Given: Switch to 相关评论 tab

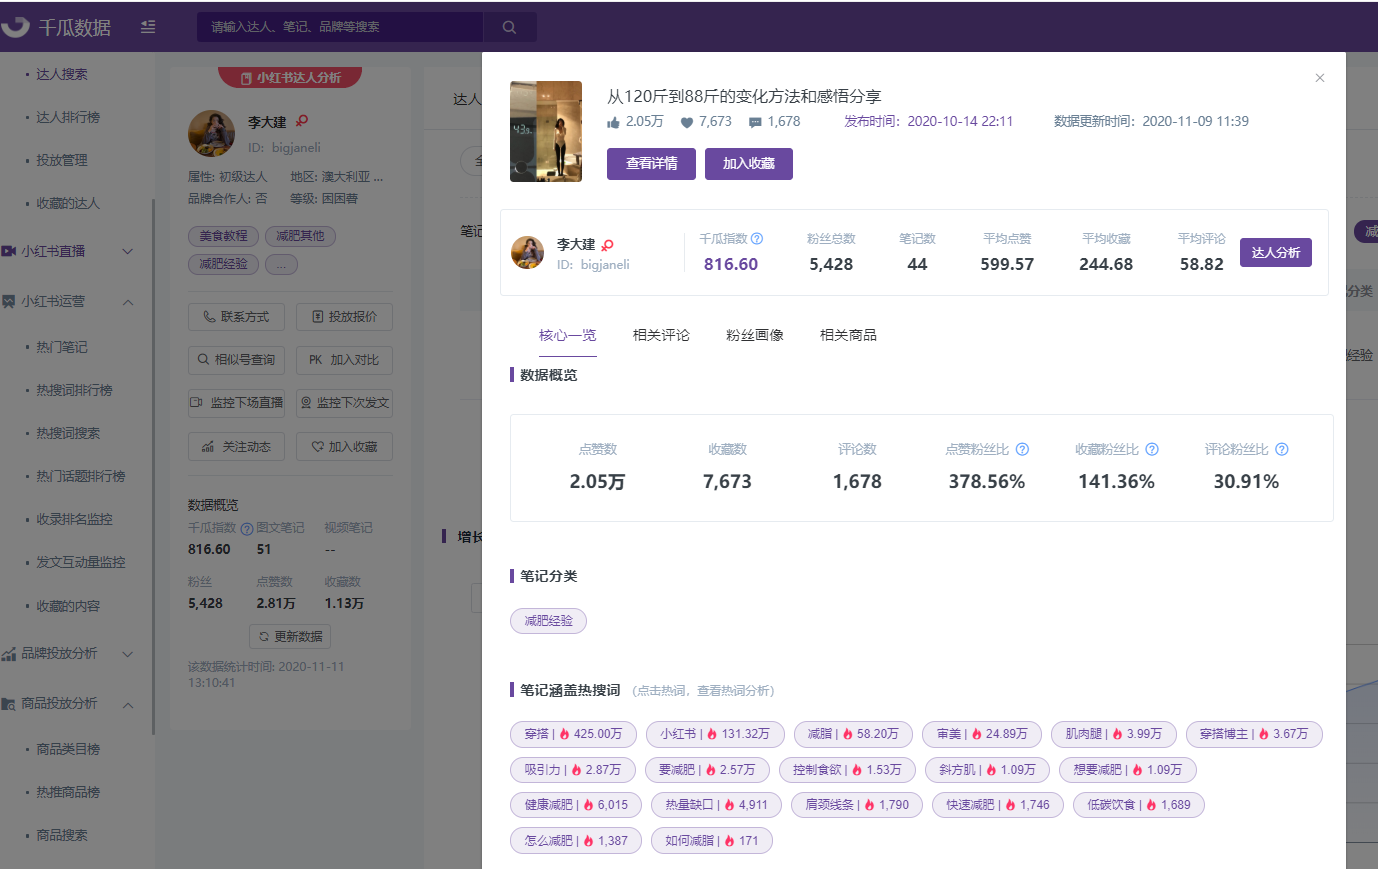Looking at the screenshot, I should tap(661, 335).
